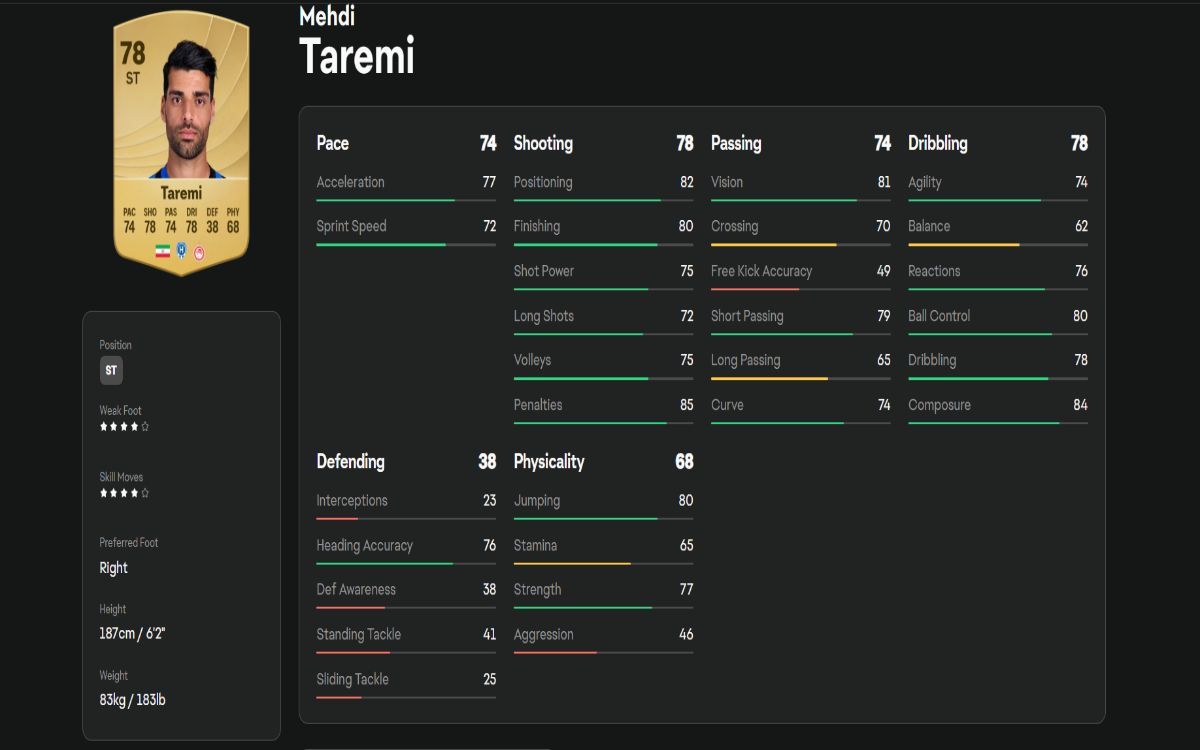Viewport: 1200px width, 750px height.
Task: Click the first Weak Foot star
Action: coord(103,427)
